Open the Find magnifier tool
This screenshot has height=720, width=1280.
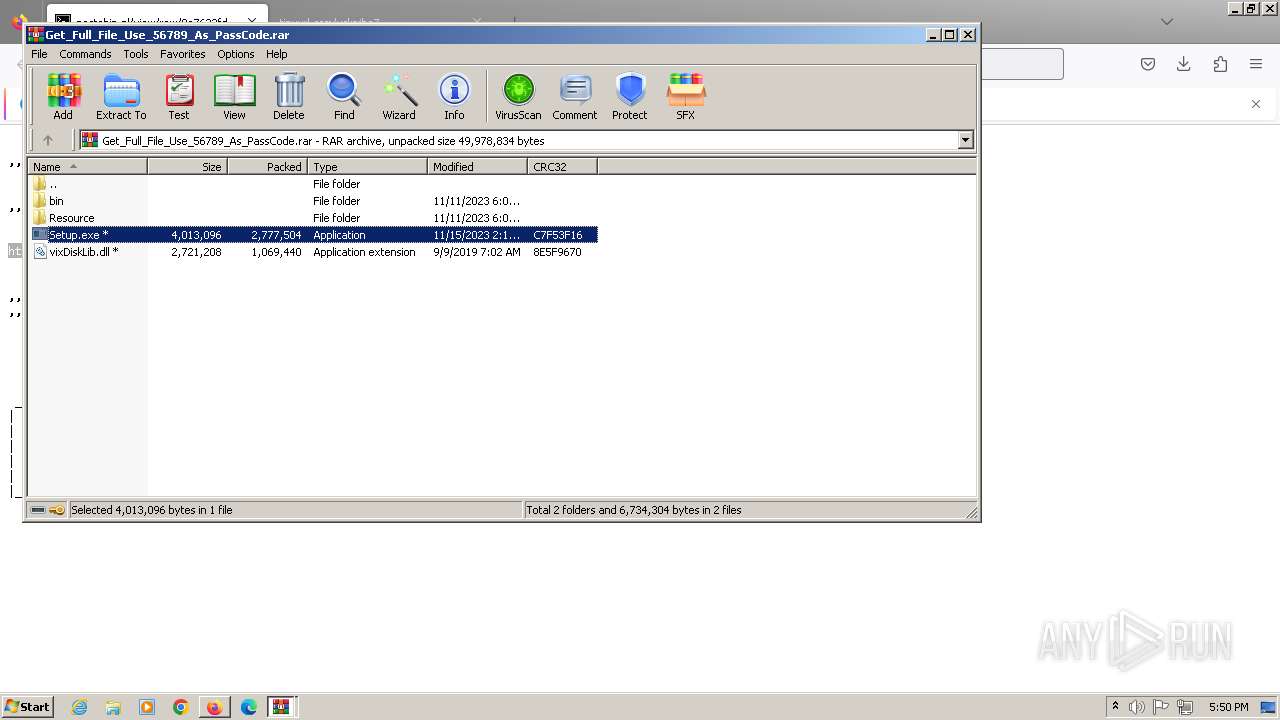coord(344,96)
